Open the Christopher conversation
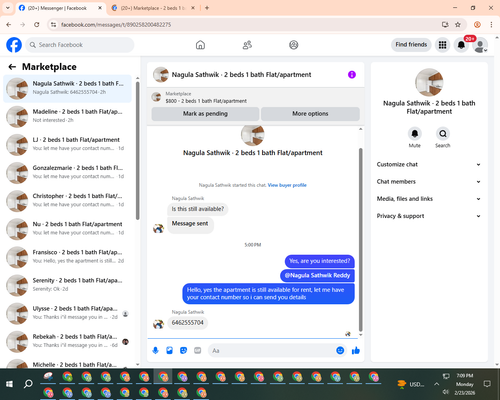Viewport: 500px width, 400px height. (x=68, y=201)
